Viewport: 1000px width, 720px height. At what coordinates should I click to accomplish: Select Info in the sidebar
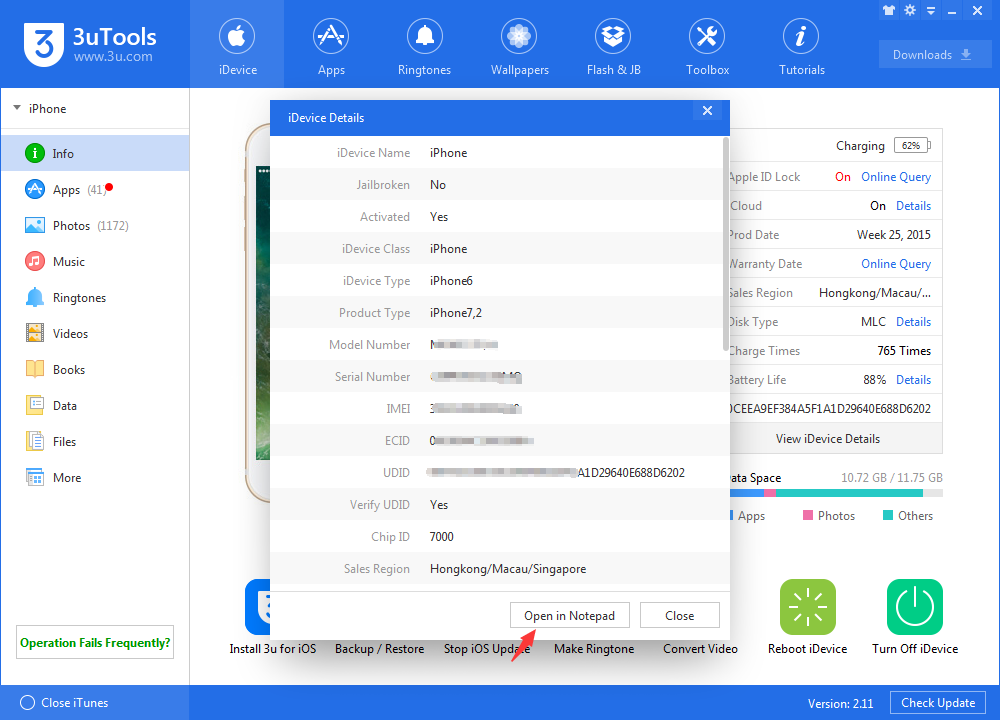95,153
